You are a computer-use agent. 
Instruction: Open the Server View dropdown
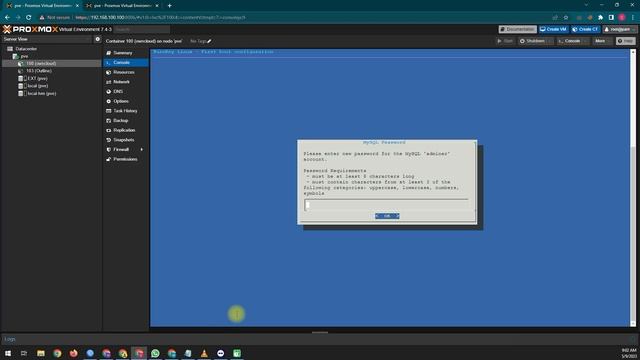click(x=47, y=39)
